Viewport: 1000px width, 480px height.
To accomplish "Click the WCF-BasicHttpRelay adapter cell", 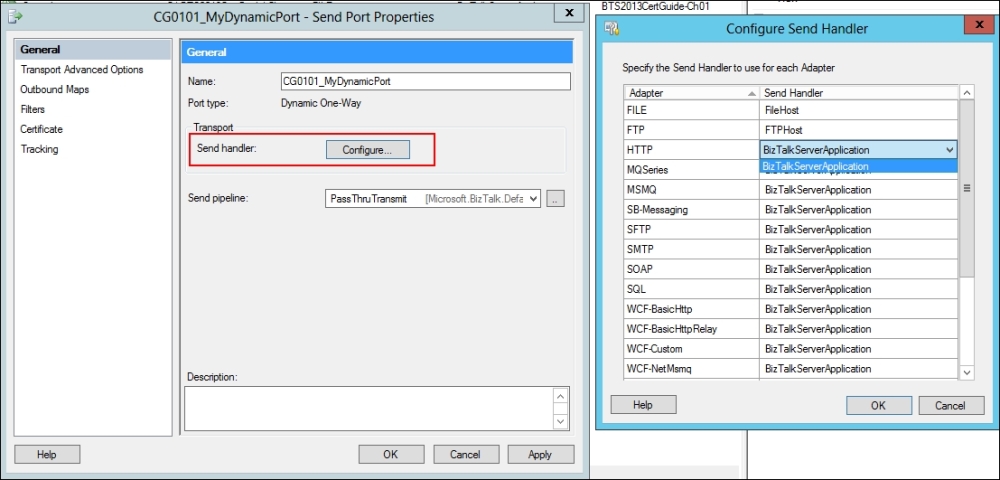I will (691, 329).
